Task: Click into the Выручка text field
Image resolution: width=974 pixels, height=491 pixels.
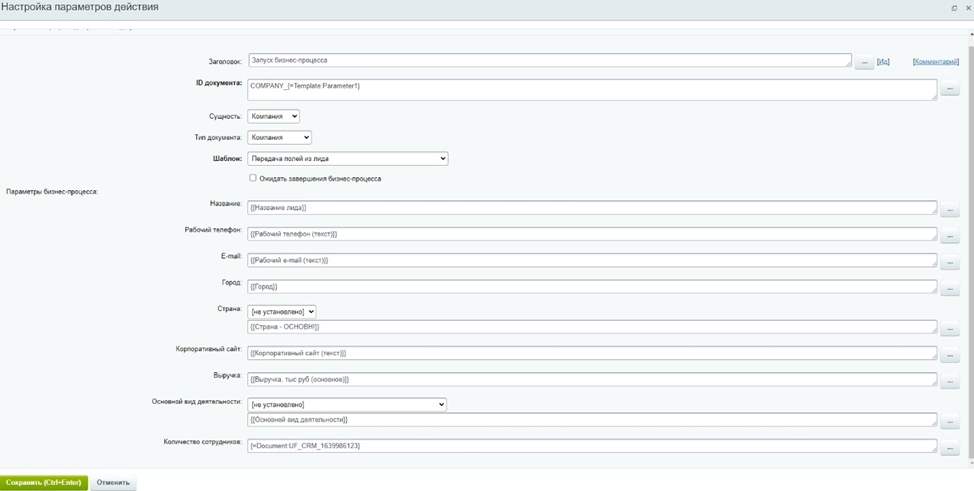Action: 591,380
